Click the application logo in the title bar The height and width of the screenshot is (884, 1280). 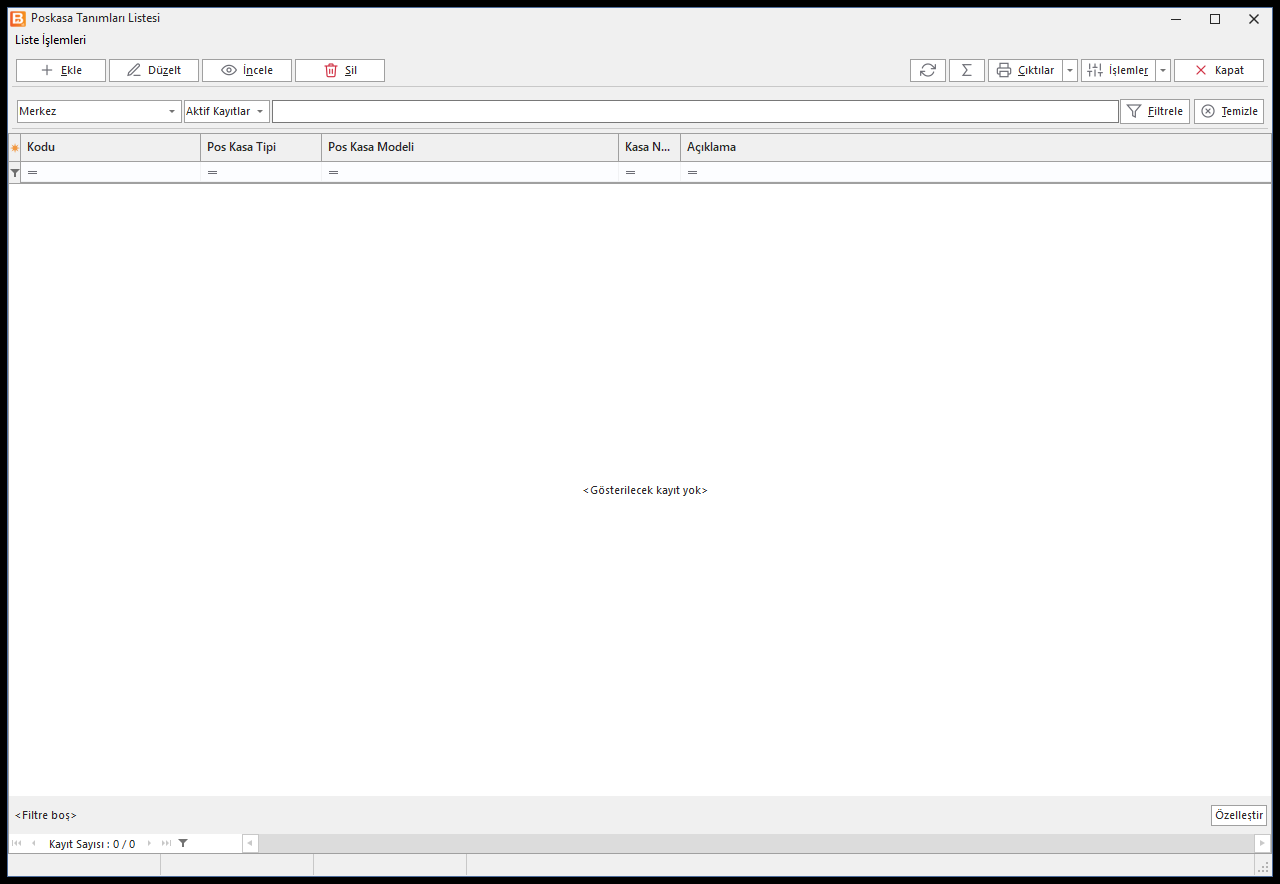[18, 18]
